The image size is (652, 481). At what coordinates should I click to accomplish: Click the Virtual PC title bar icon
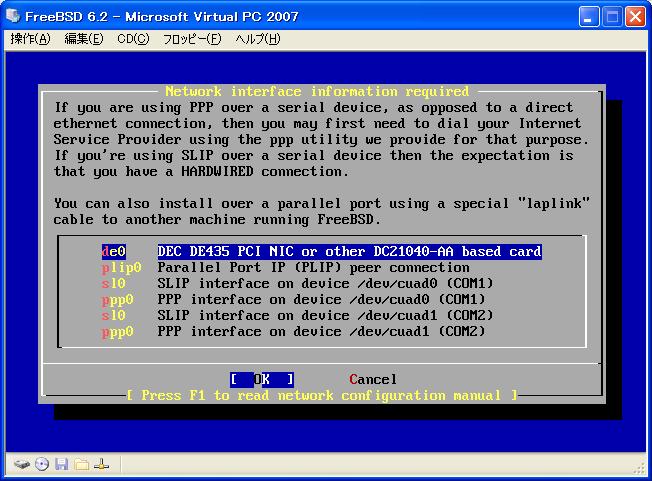(x=13, y=16)
